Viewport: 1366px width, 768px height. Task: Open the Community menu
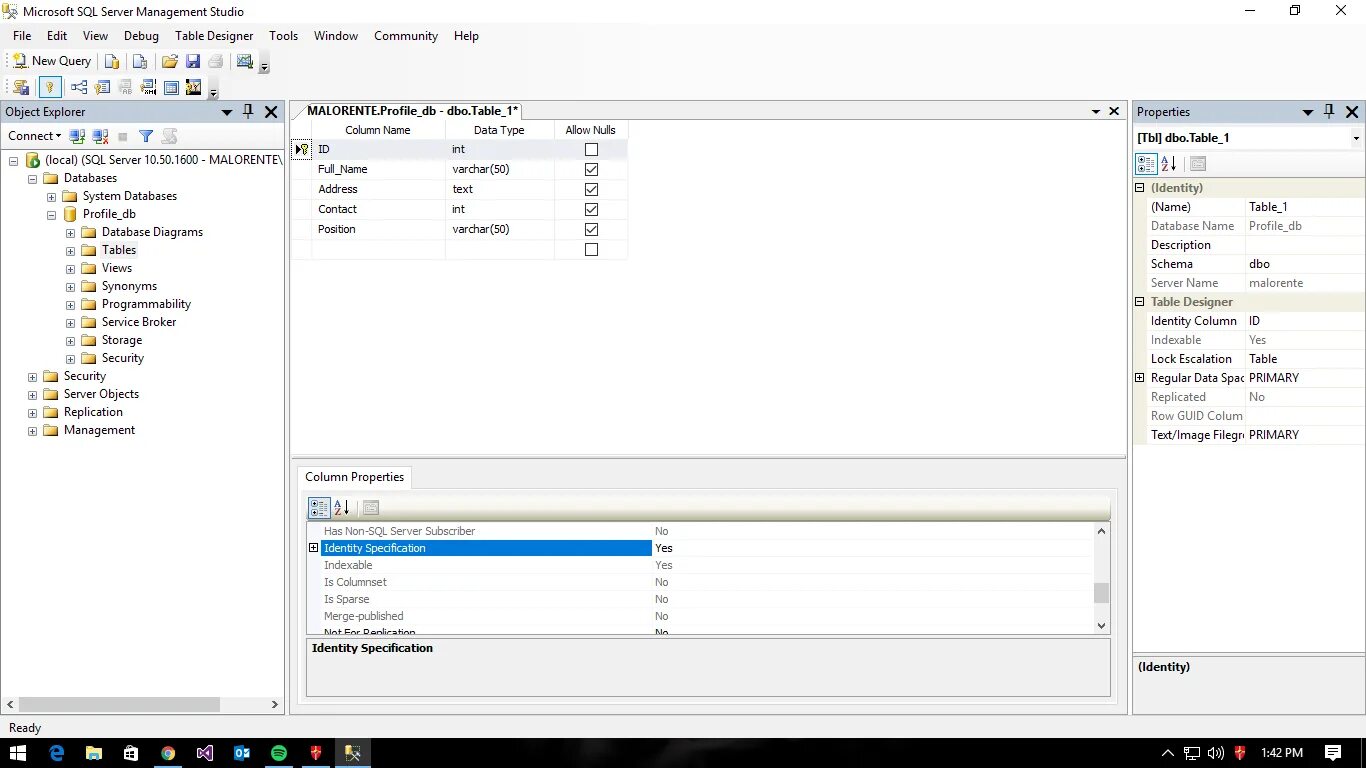pos(406,36)
